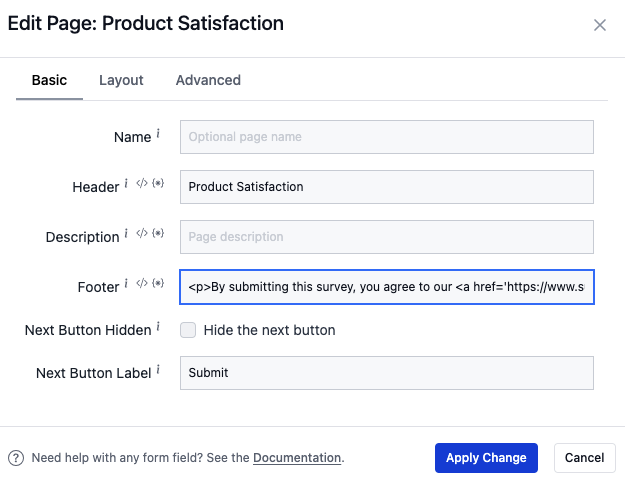
Task: Click the info icon next to Name
Action: click(x=158, y=134)
